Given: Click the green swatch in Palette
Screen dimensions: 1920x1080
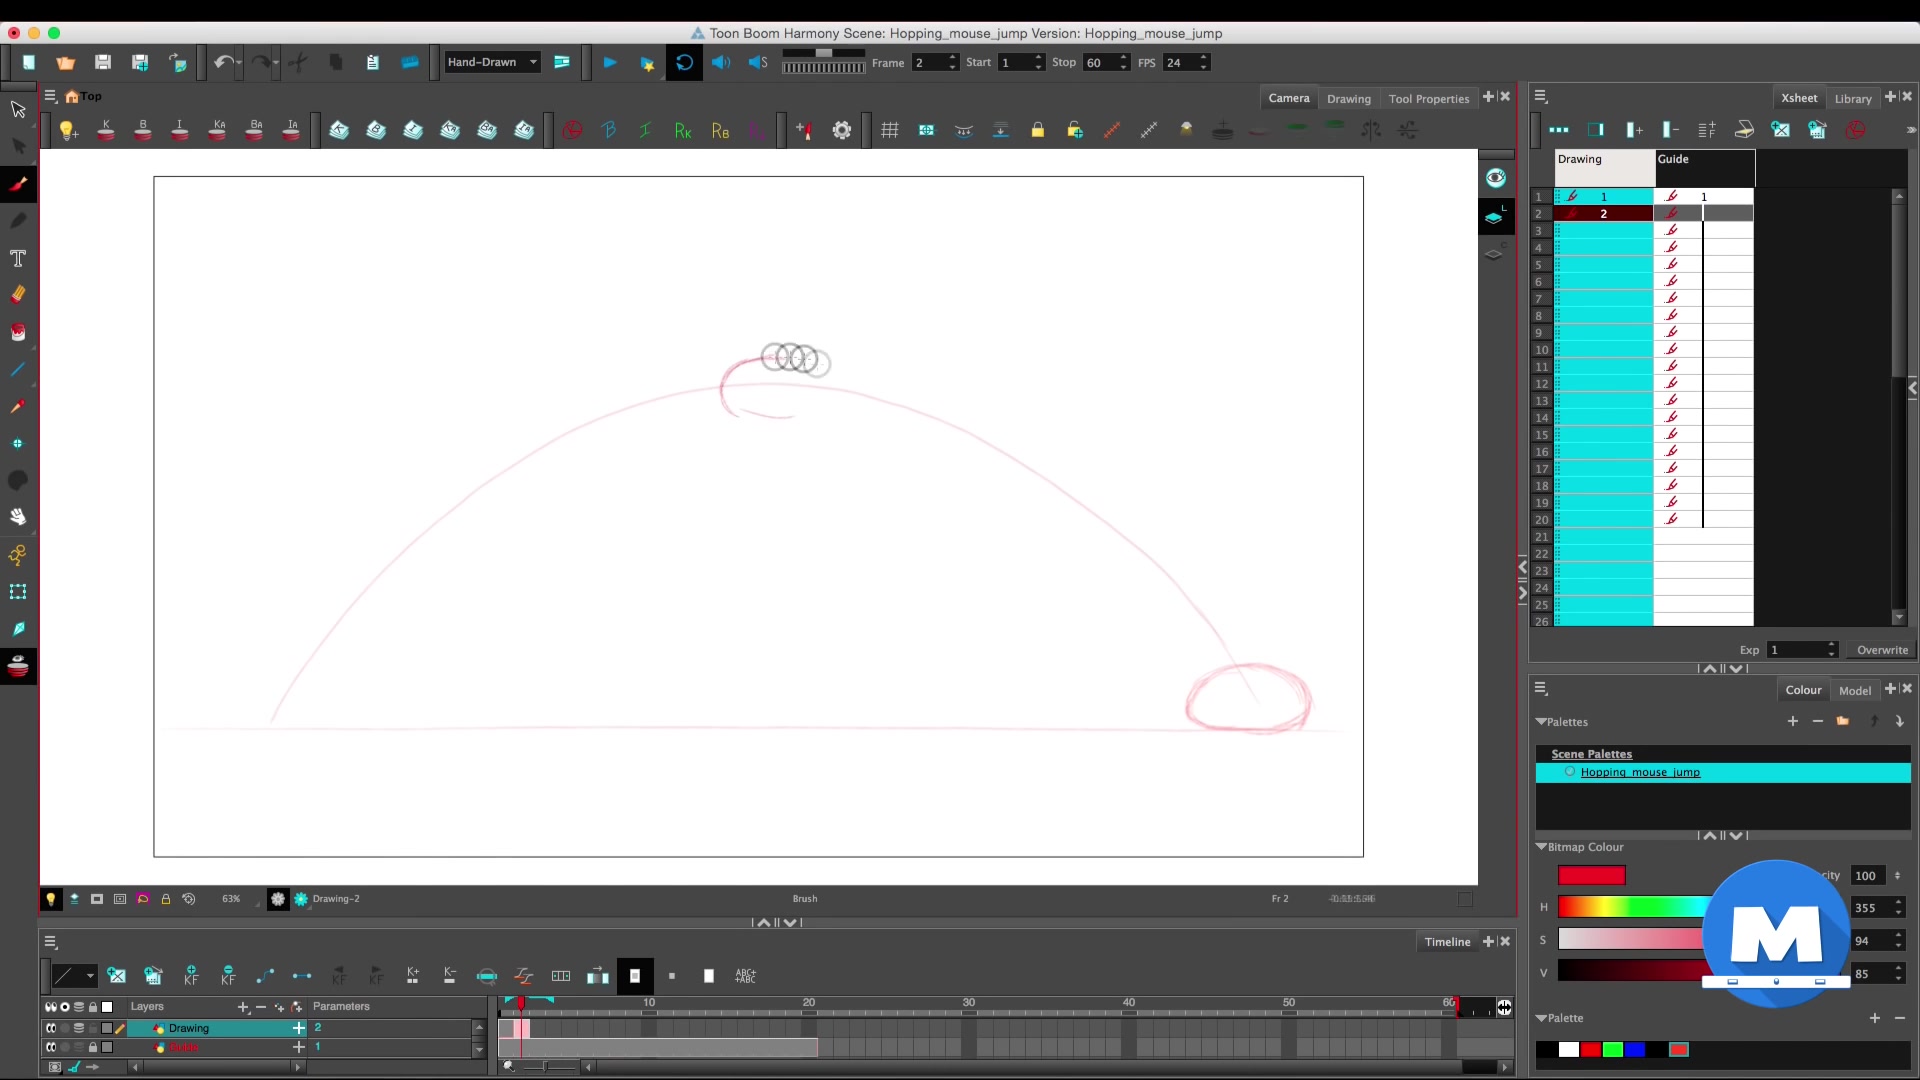Looking at the screenshot, I should tap(1612, 1050).
